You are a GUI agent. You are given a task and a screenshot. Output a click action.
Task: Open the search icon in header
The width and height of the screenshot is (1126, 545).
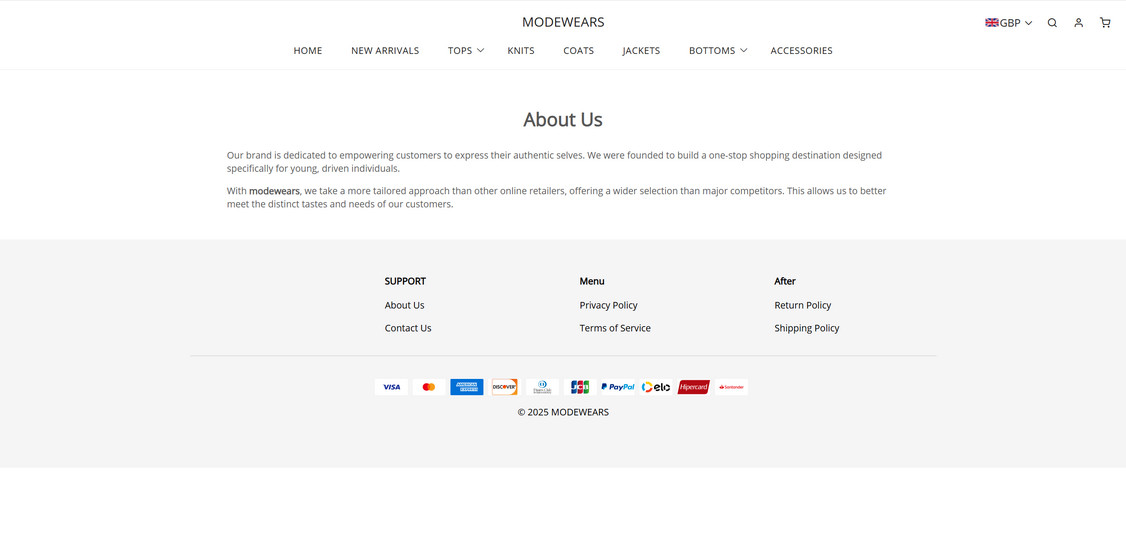(x=1052, y=23)
